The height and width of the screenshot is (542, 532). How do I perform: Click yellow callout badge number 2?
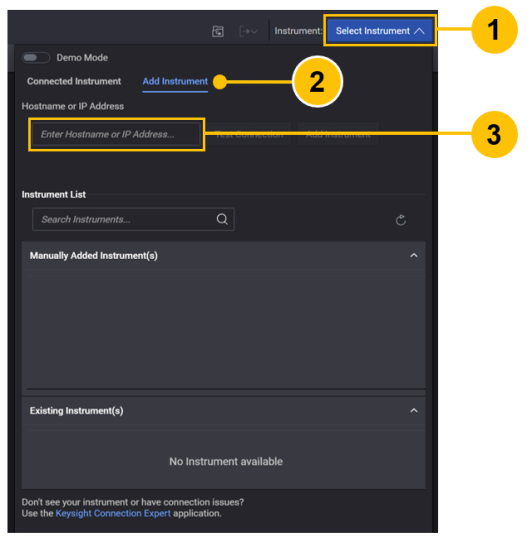(x=317, y=82)
